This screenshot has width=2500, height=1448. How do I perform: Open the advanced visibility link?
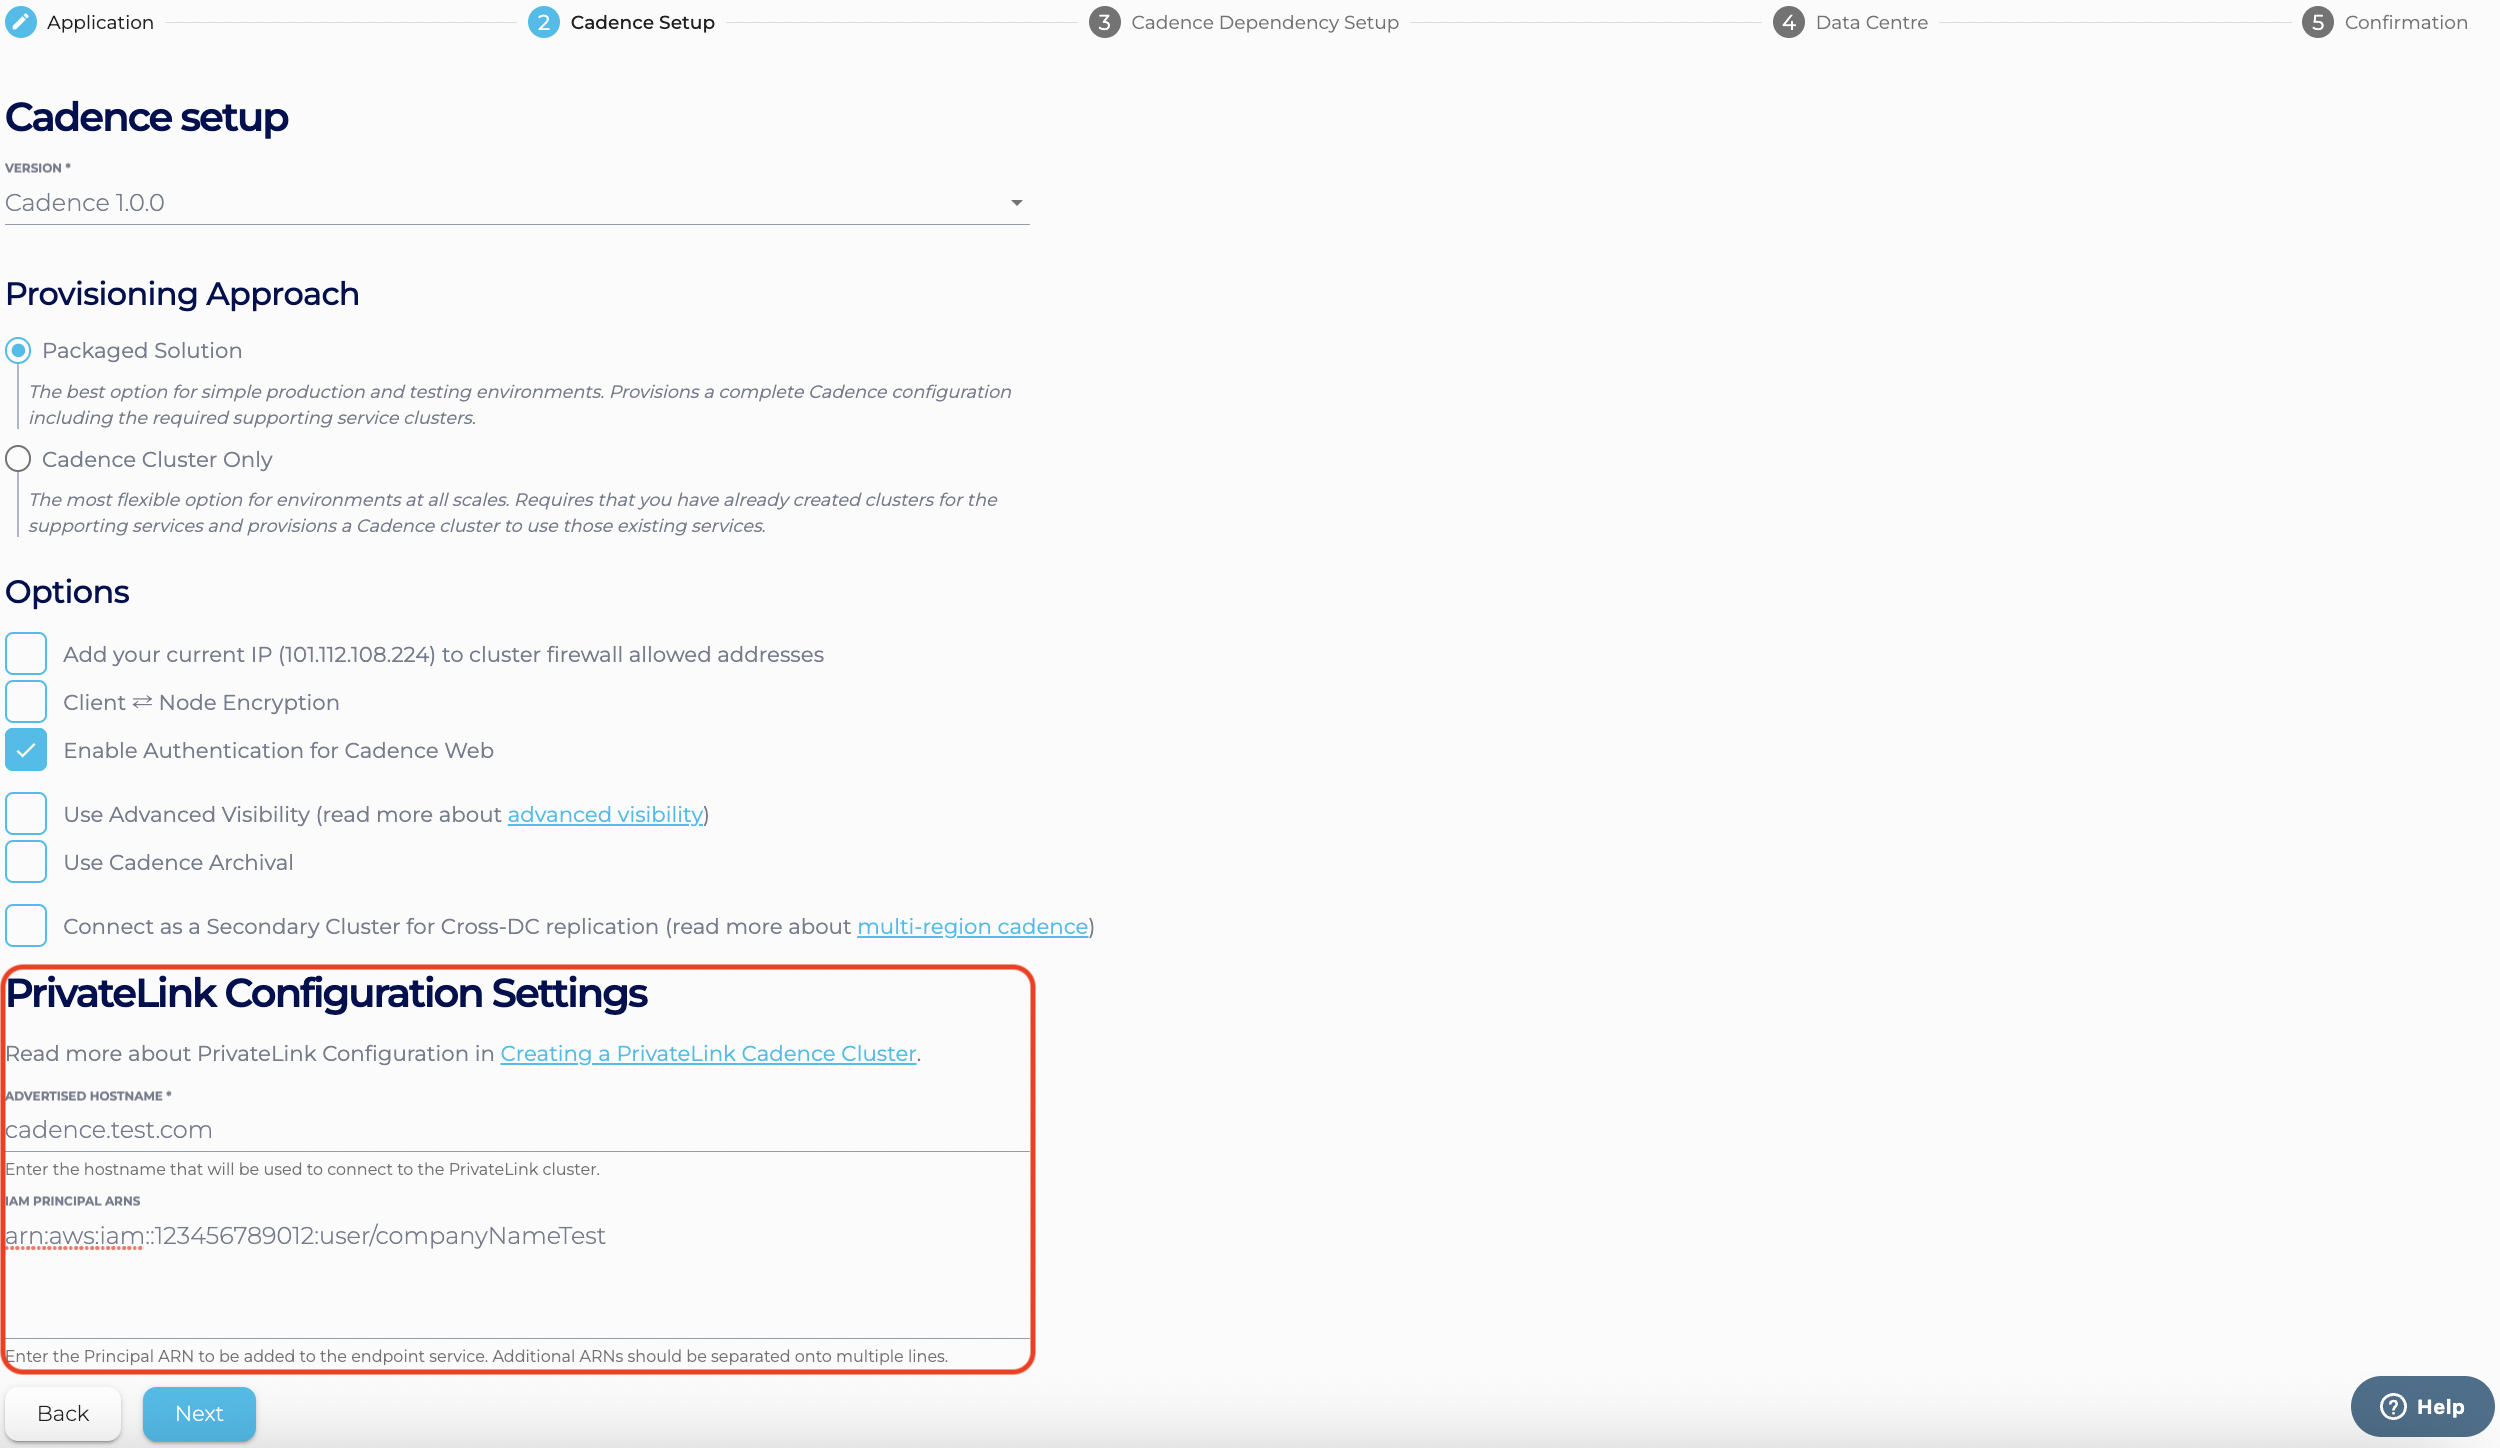(605, 815)
